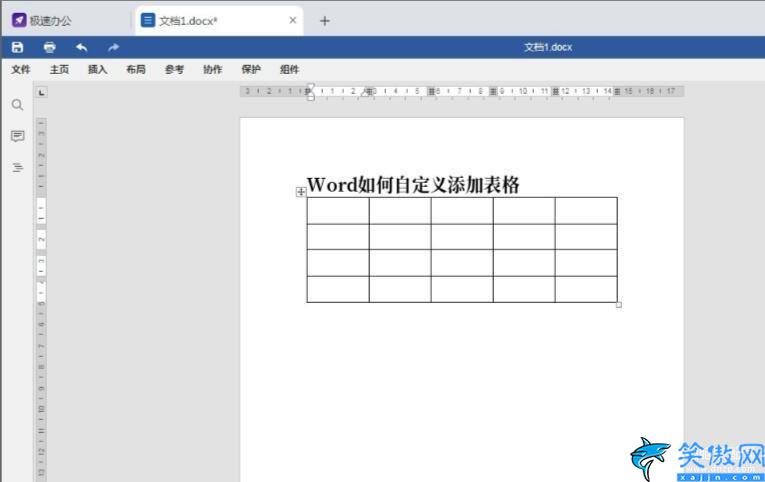Open the 主页 ribbon tab

(60, 69)
